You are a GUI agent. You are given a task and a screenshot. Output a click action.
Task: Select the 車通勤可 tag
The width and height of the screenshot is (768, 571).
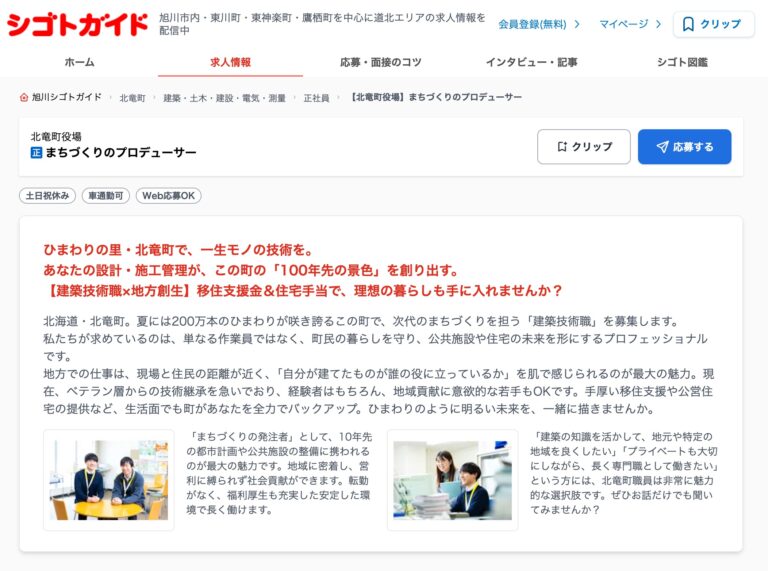106,196
